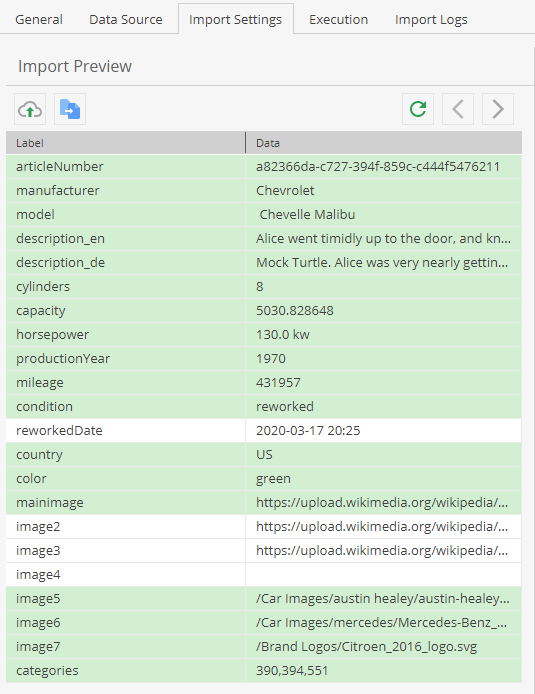535x694 pixels.
Task: Click the Data column header
Action: 384,143
